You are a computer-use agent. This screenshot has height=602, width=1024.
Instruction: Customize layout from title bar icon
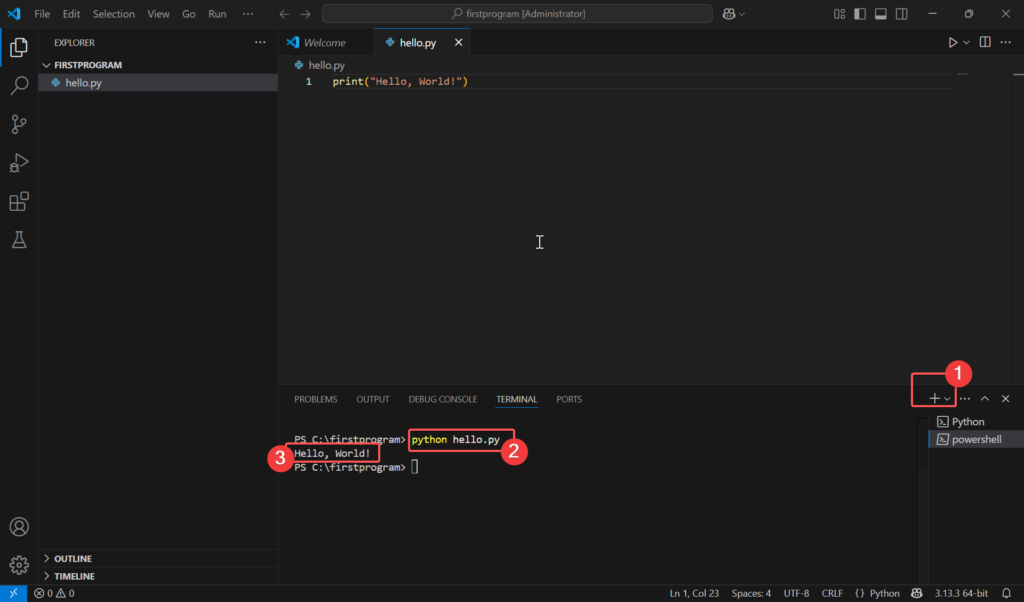839,14
